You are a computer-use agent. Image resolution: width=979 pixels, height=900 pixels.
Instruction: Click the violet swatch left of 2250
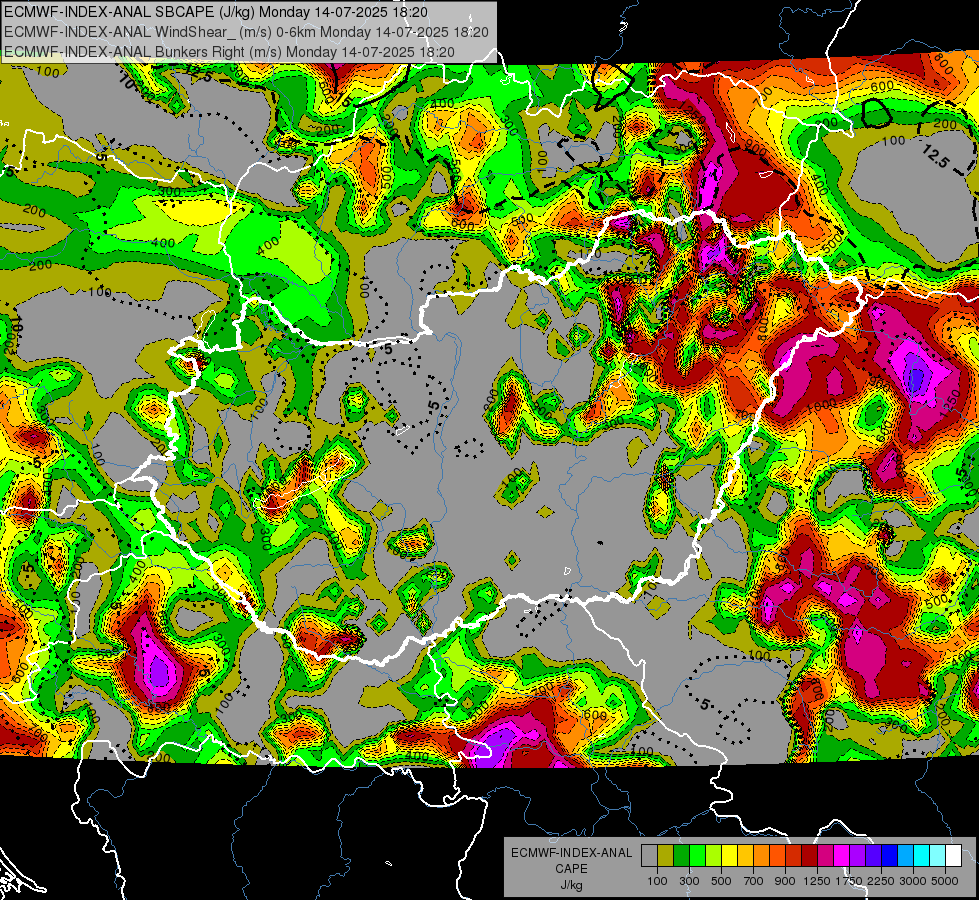tap(873, 855)
